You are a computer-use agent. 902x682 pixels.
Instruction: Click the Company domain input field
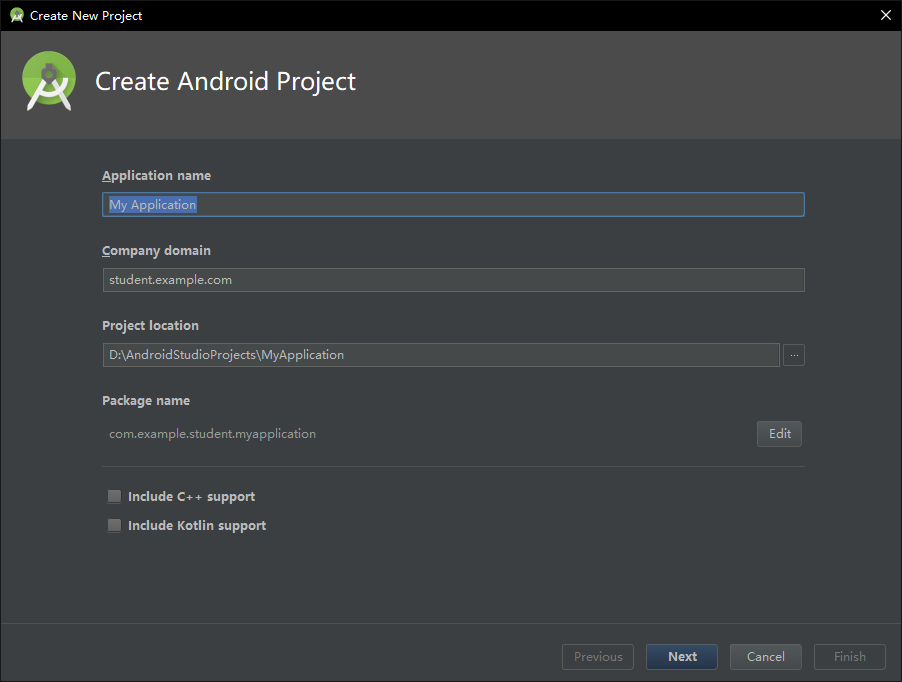pos(453,280)
